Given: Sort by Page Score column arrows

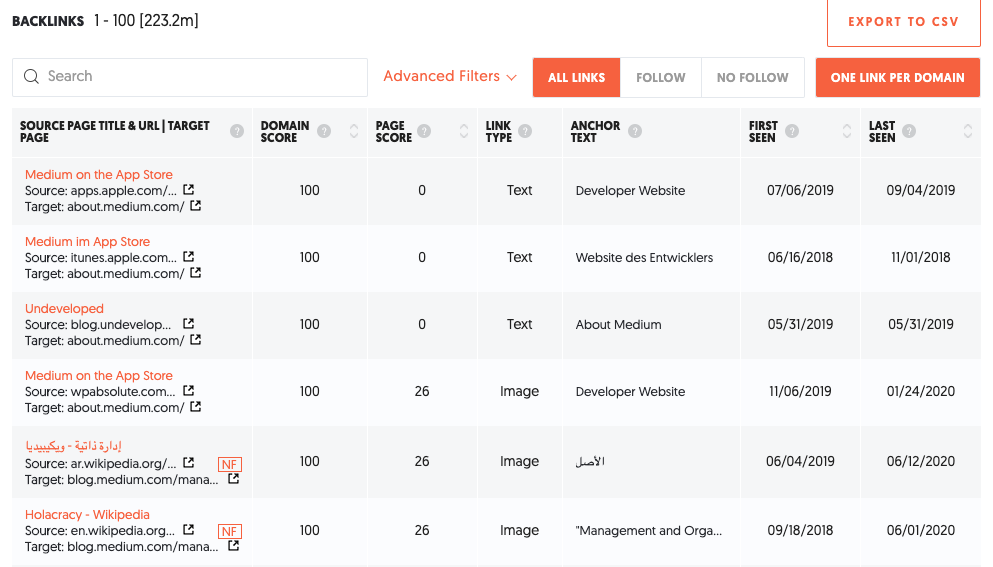Looking at the screenshot, I should [x=463, y=131].
